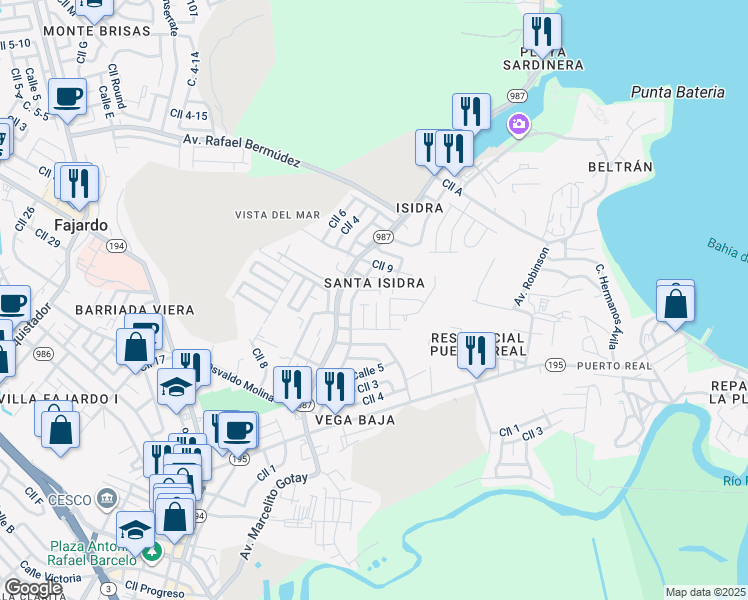The image size is (748, 600).
Task: Select coffee cup marker below Monte Brisas
Action: pos(68,98)
